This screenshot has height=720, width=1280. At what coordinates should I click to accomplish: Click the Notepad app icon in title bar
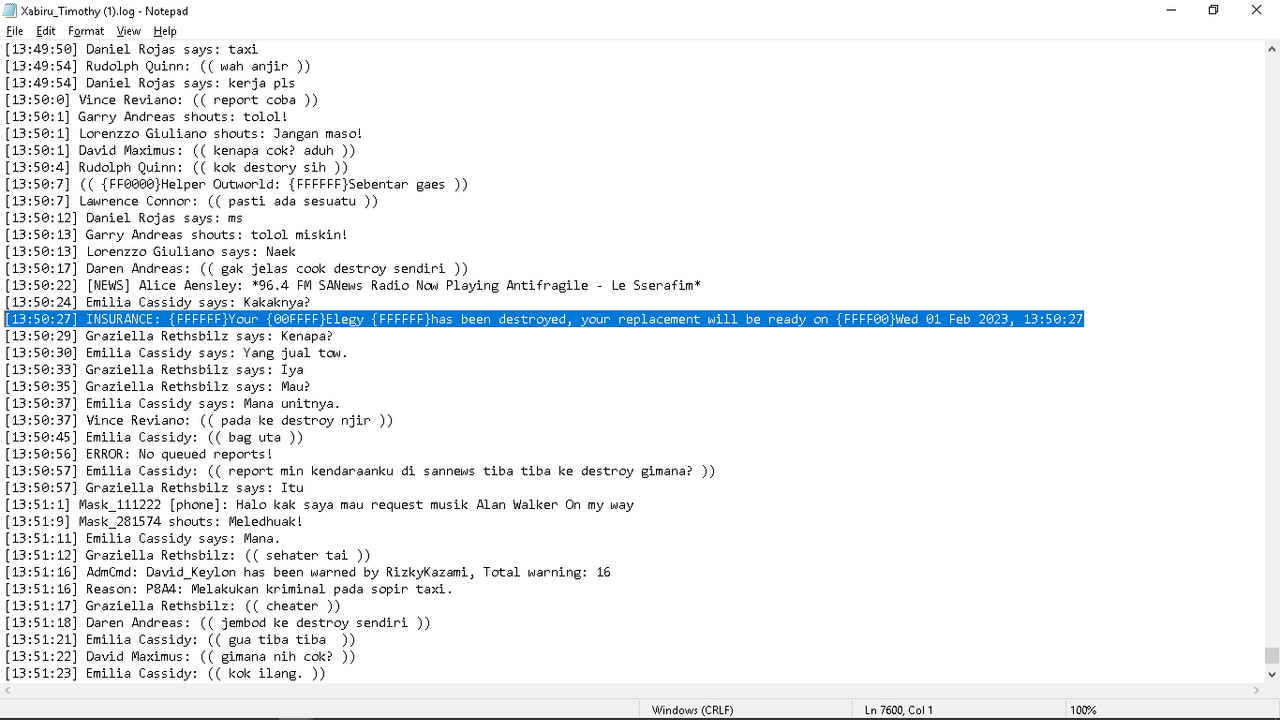pos(11,11)
